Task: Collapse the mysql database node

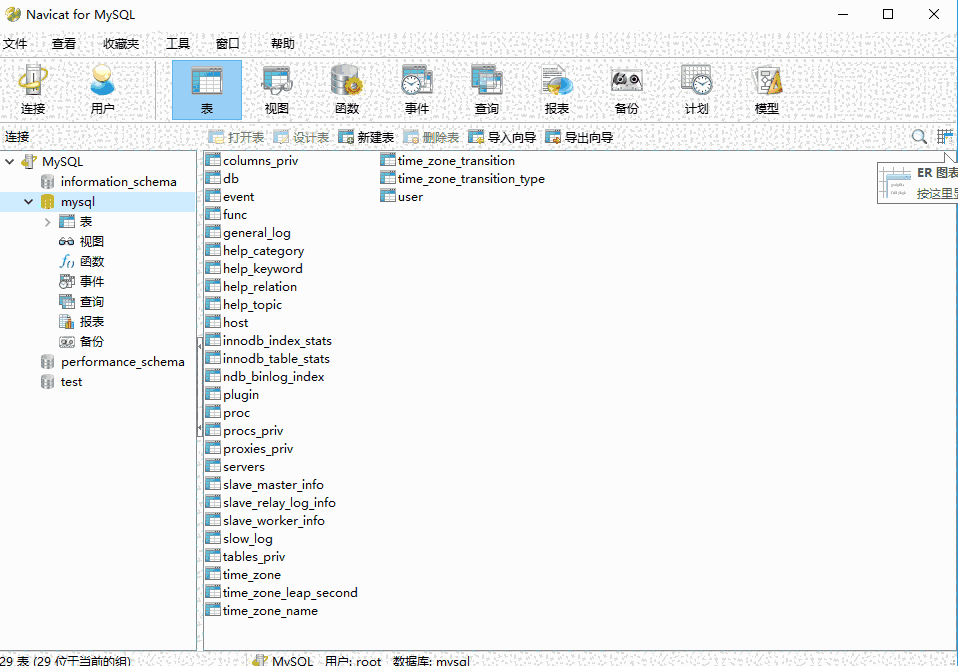Action: click(x=27, y=201)
